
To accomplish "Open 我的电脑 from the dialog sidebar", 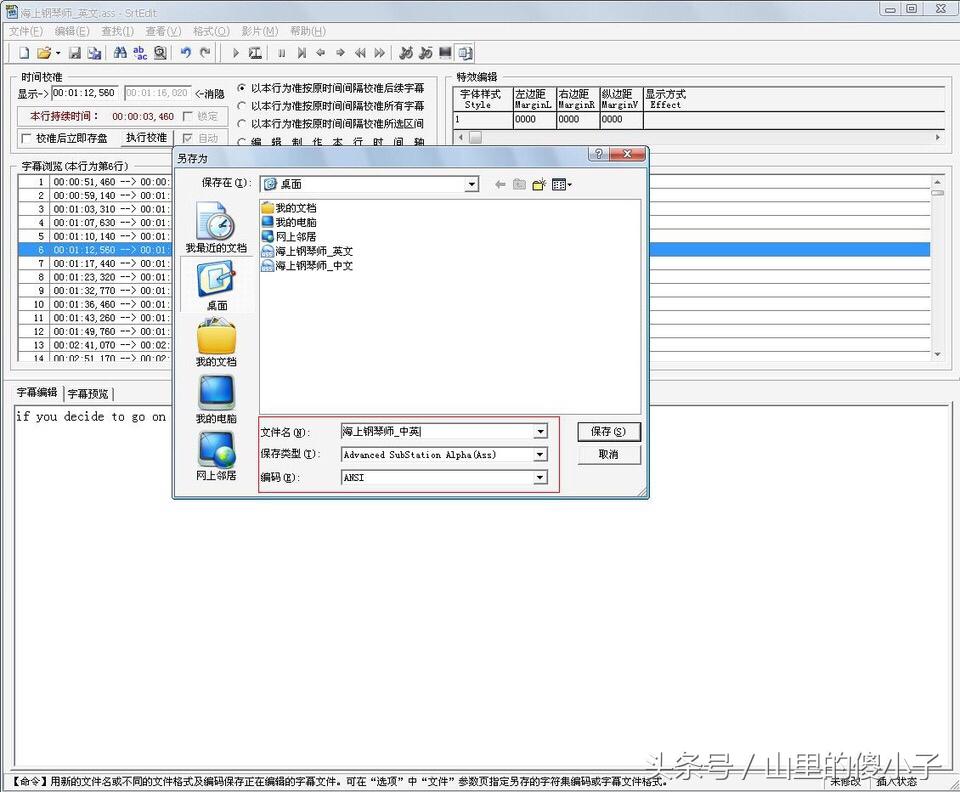I will coord(215,399).
